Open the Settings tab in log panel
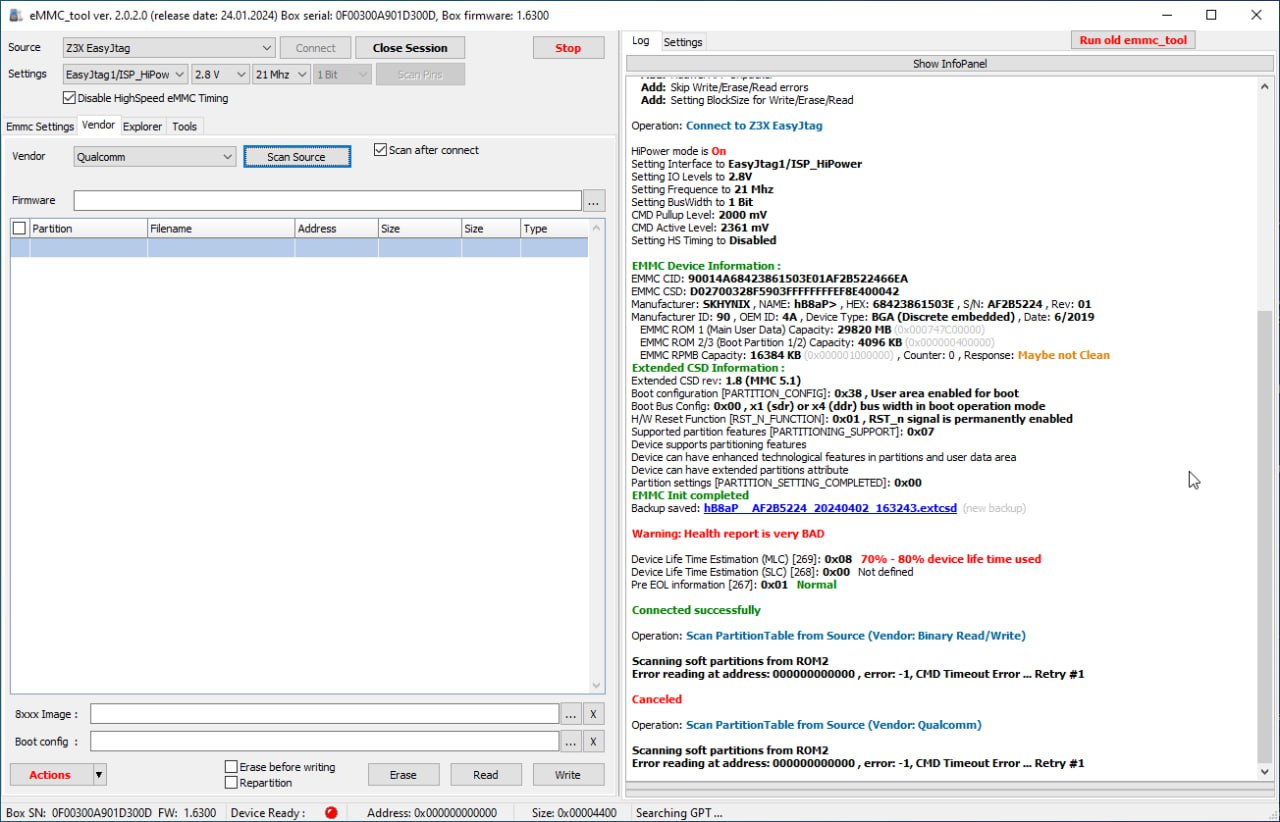Viewport: 1280px width, 822px height. click(x=683, y=42)
